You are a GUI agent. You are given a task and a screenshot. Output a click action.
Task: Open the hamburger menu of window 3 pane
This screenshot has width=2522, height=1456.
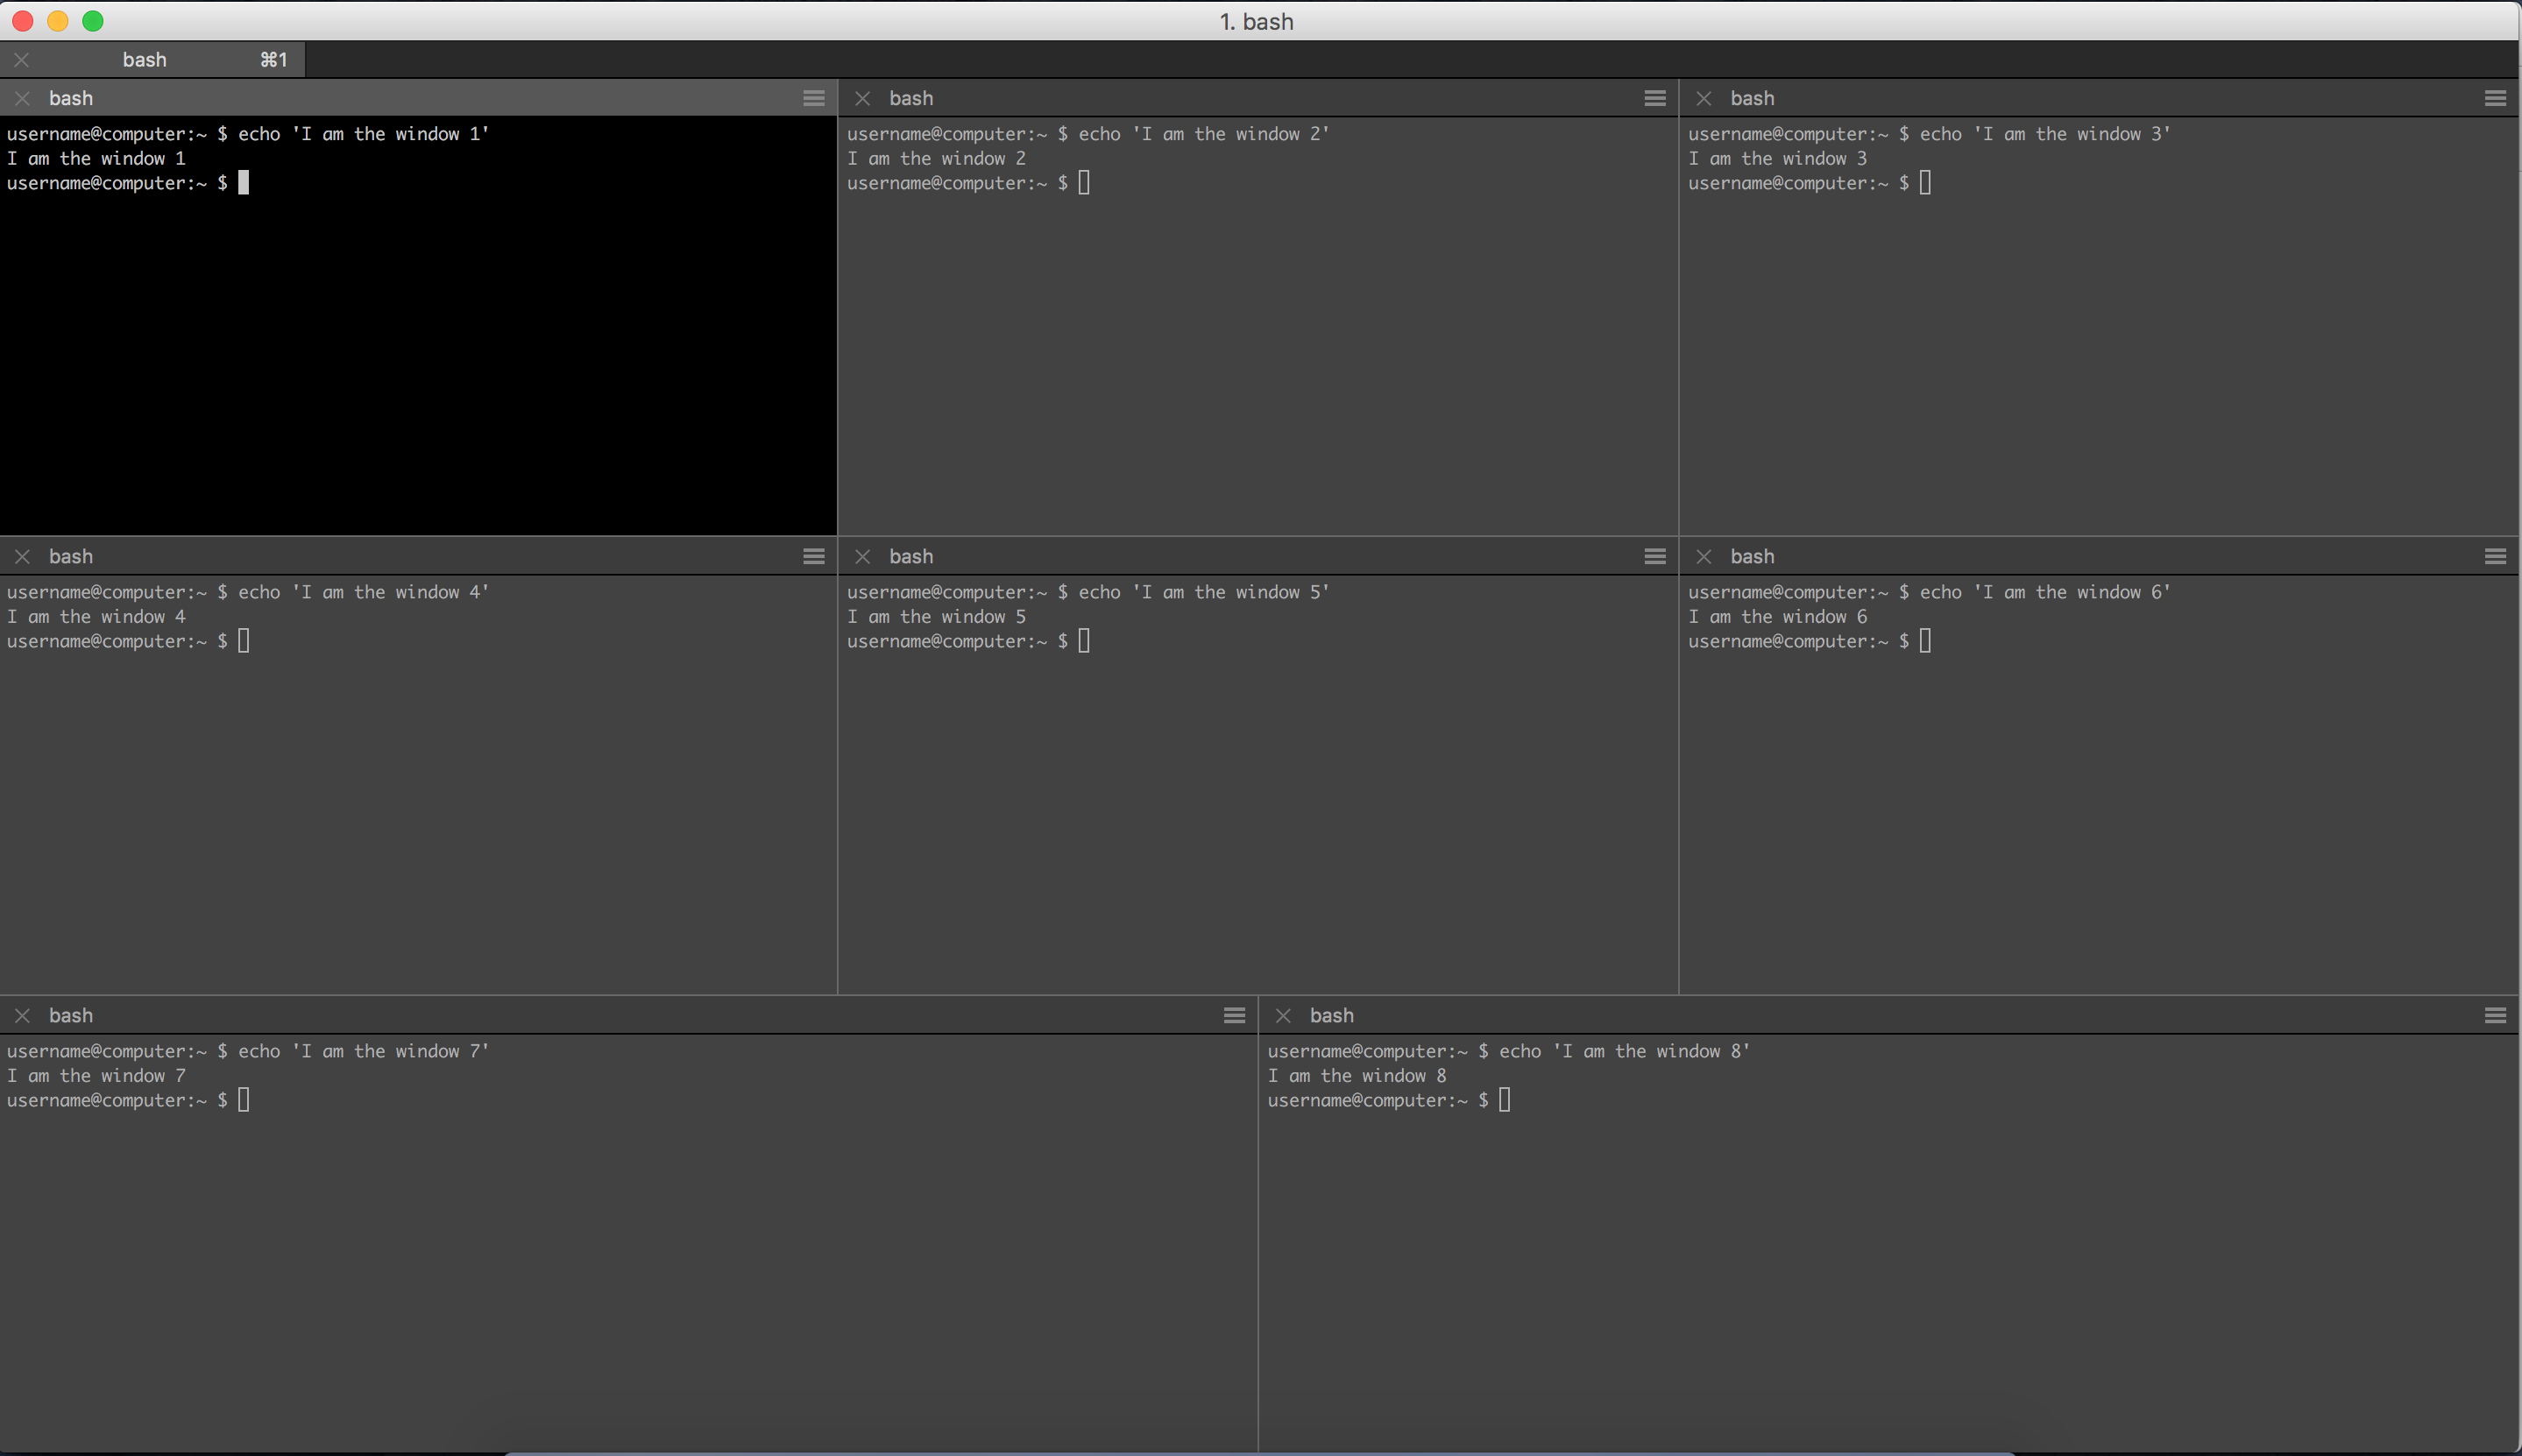point(2495,98)
